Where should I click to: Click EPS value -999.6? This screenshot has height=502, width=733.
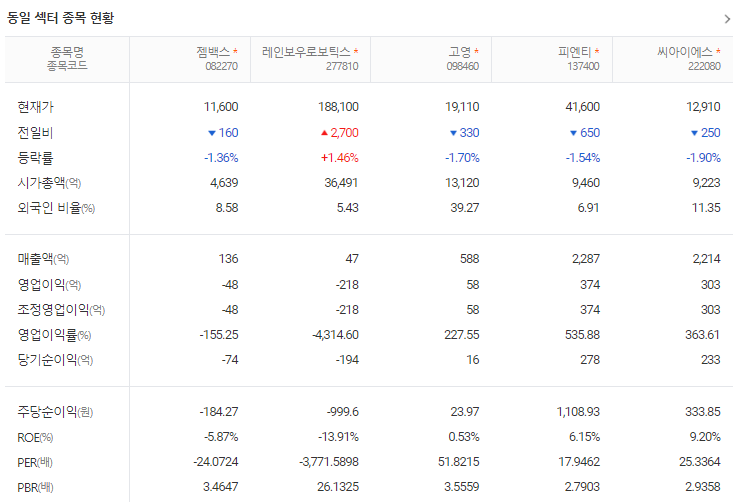coord(343,412)
